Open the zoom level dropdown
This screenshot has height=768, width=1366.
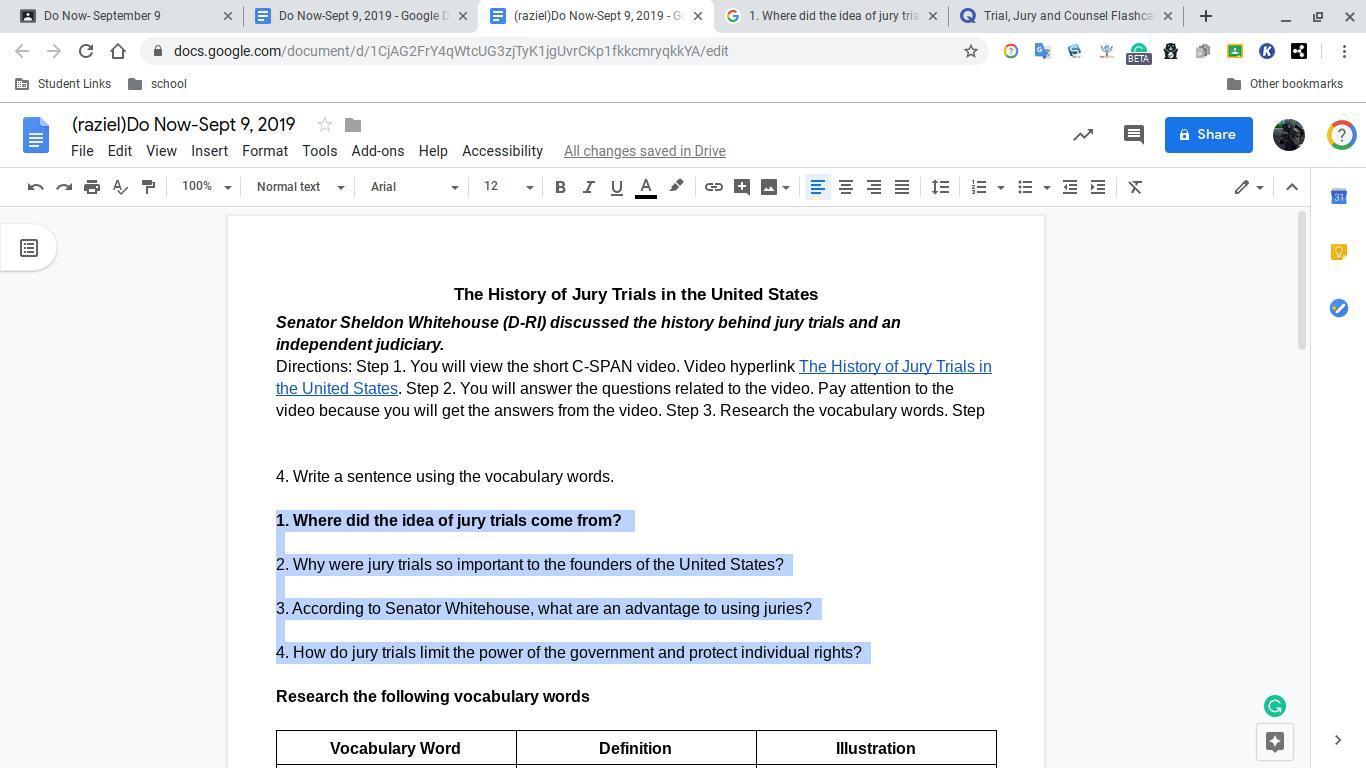(206, 187)
